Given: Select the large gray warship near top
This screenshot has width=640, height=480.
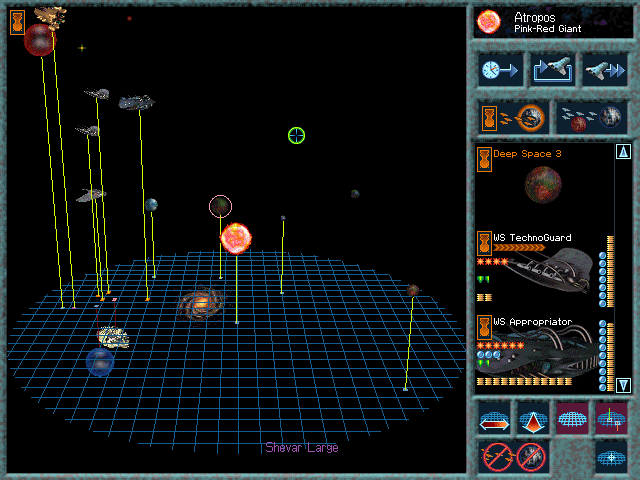Looking at the screenshot, I should [136, 102].
